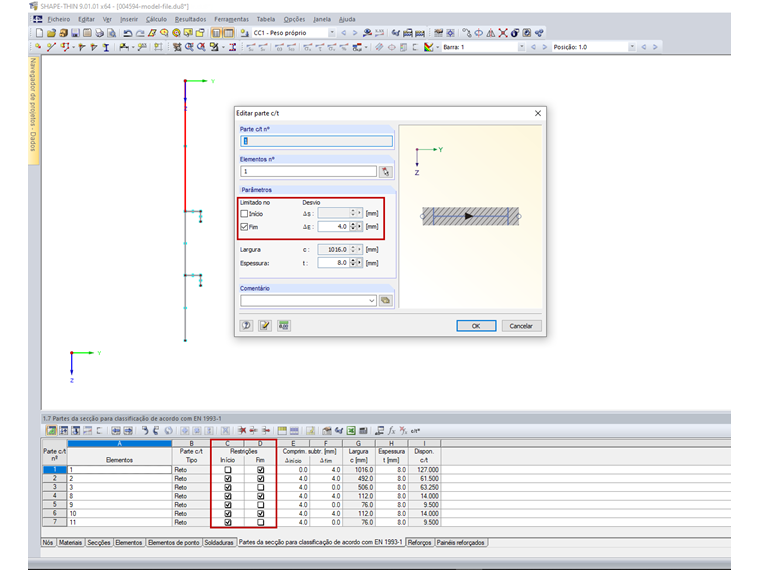Open the Posição: 1.0 dropdown
760x570 pixels.
tap(632, 47)
